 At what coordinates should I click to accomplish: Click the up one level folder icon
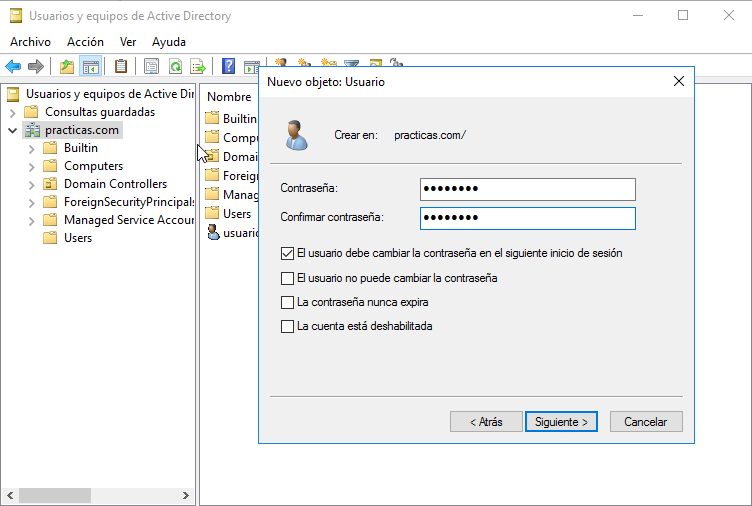[67, 66]
